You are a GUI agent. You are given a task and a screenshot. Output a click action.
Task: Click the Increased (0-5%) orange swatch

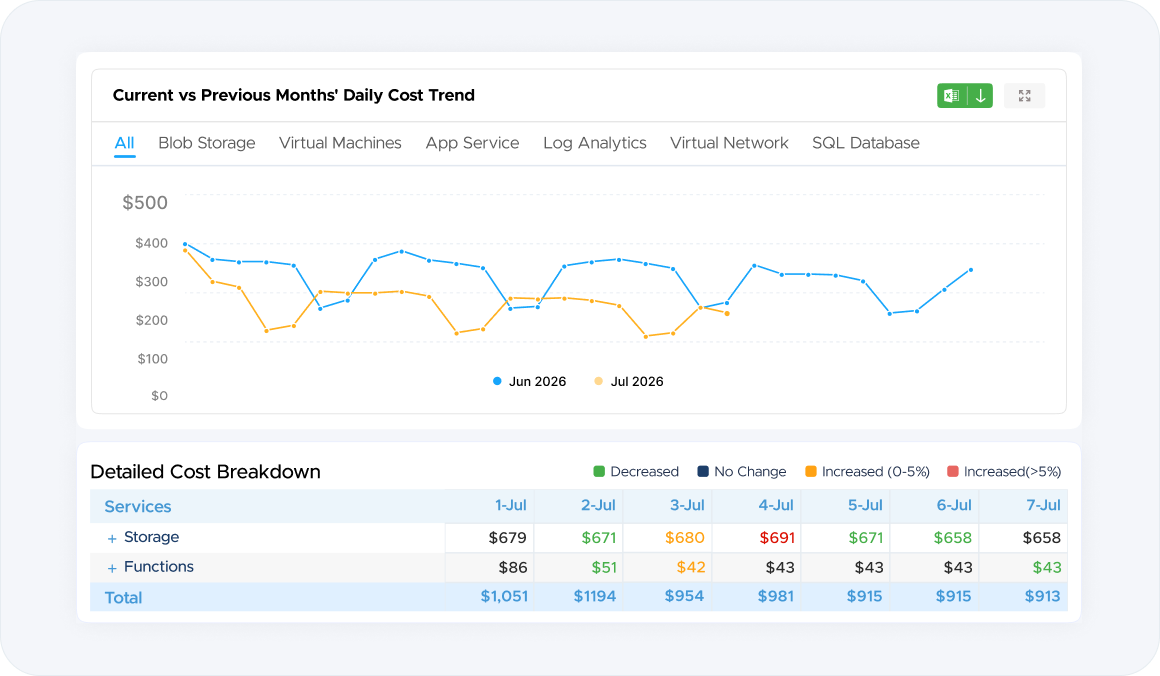[811, 471]
